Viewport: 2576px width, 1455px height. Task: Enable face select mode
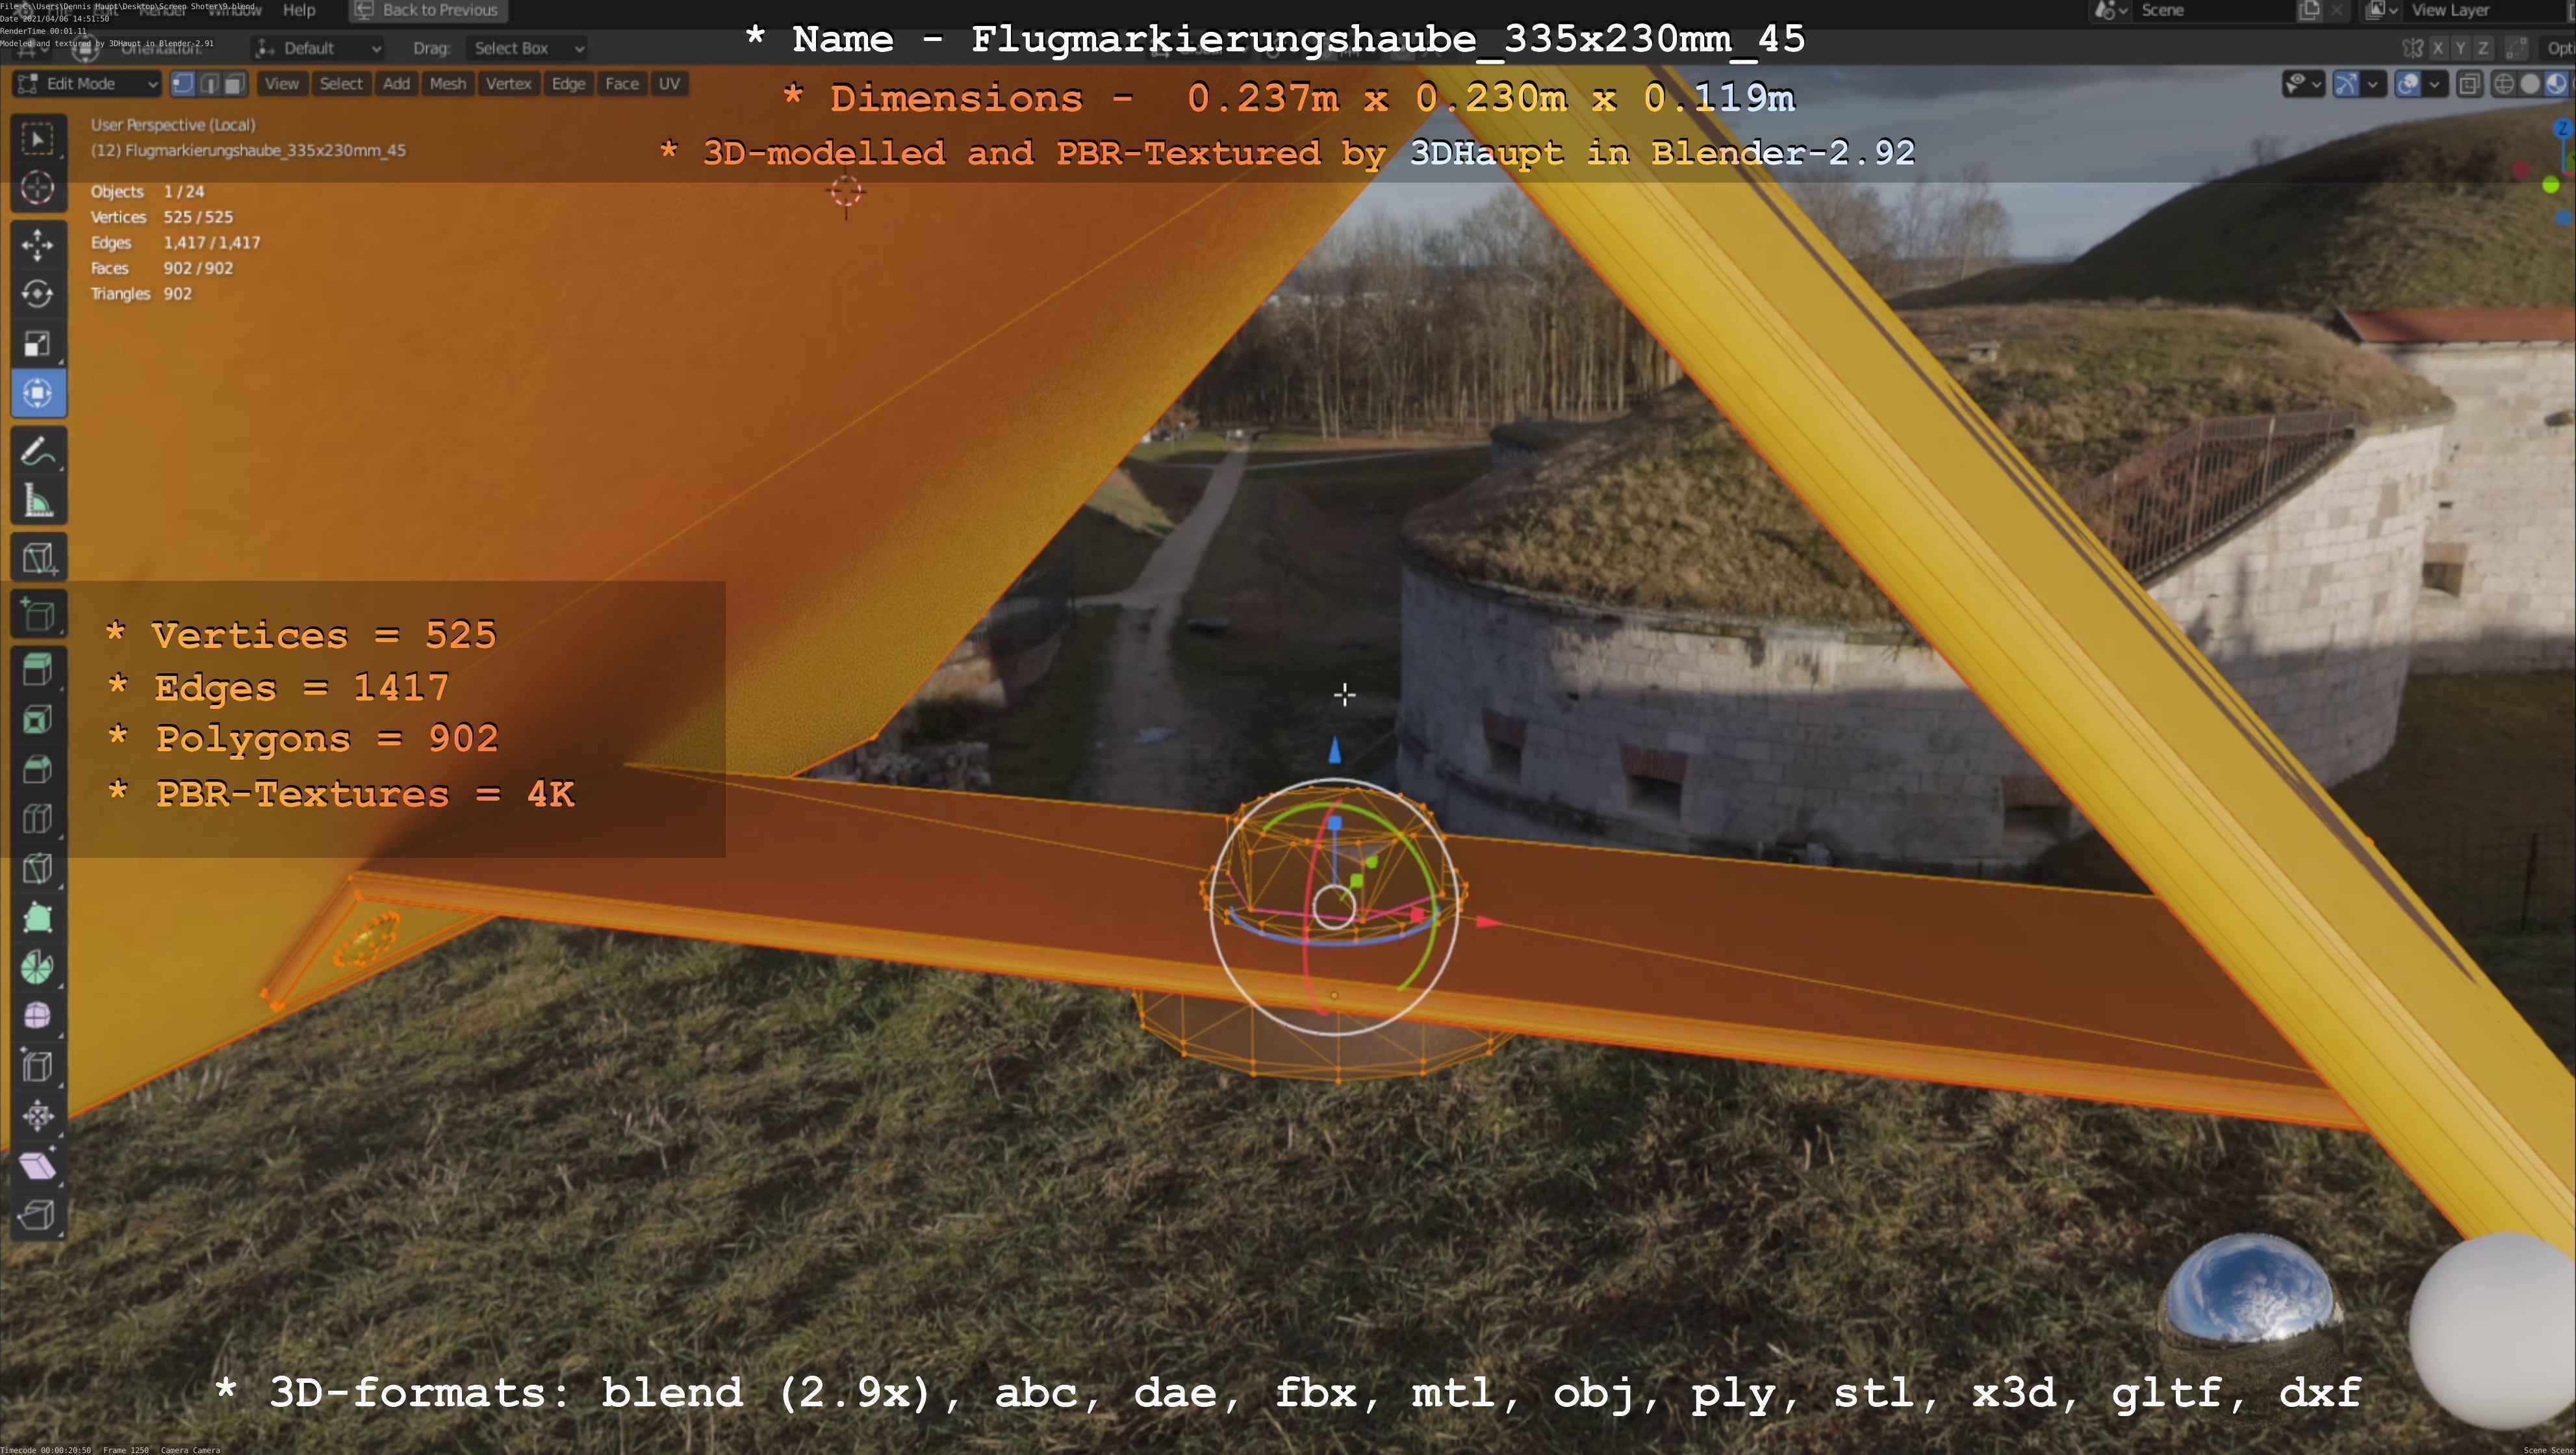click(x=234, y=84)
